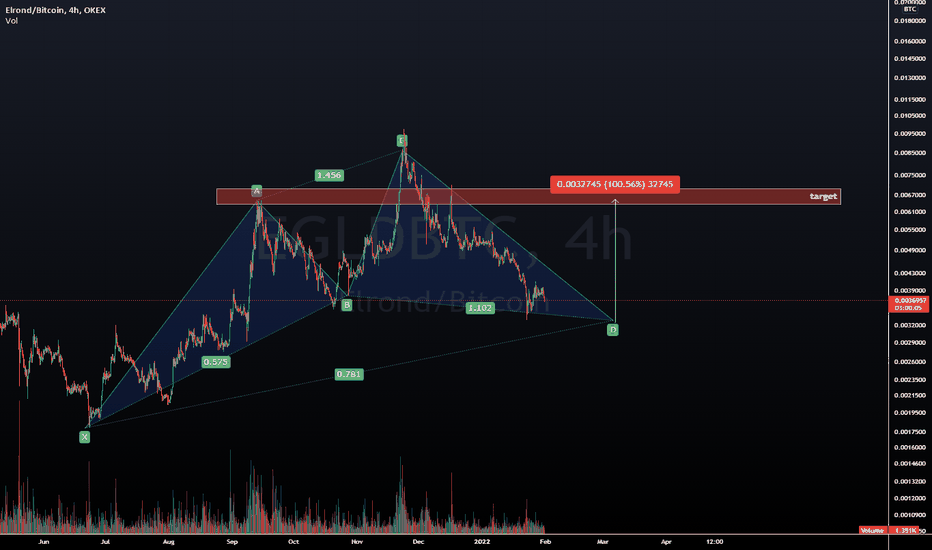Click the 0.575 ratio label

(x=215, y=362)
